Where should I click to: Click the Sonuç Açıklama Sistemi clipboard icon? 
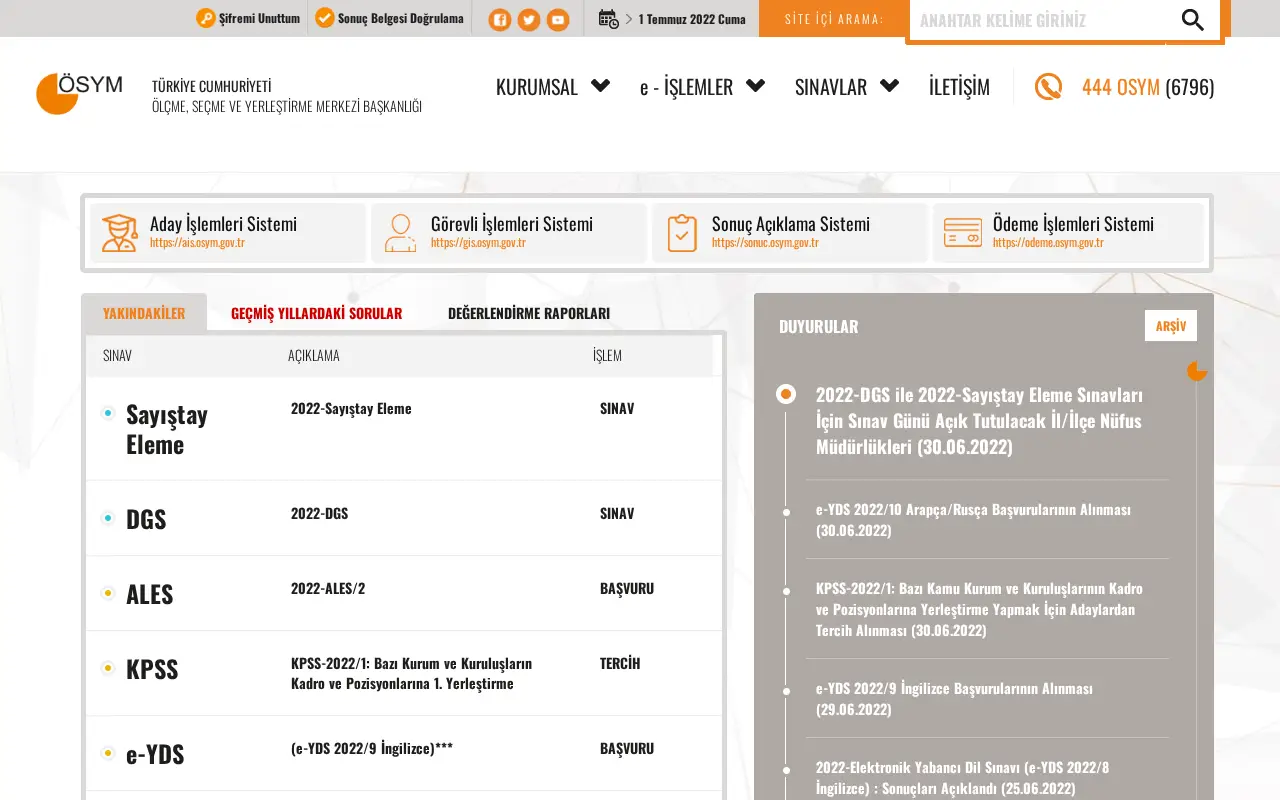(682, 233)
